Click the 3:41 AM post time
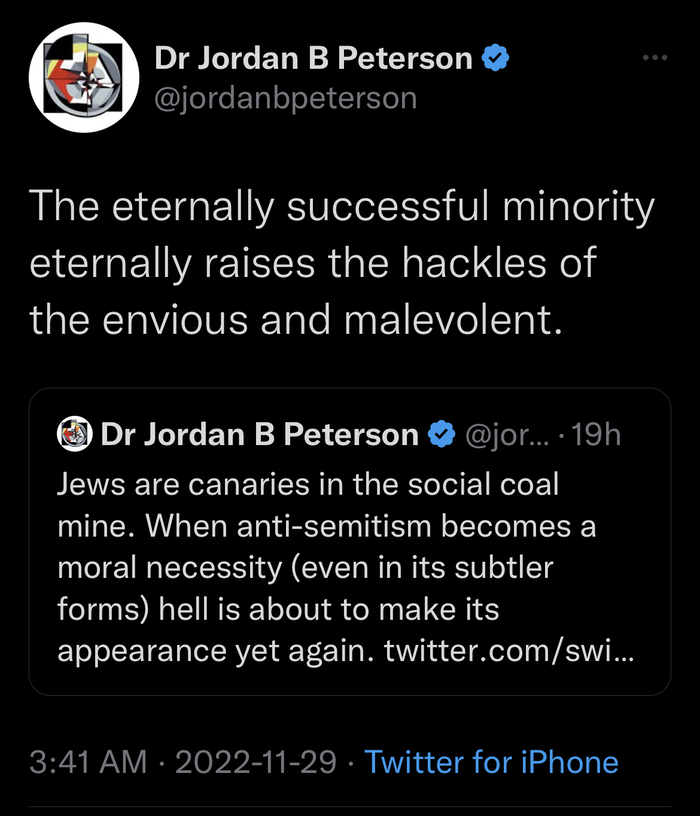The height and width of the screenshot is (816, 700). pos(92,762)
